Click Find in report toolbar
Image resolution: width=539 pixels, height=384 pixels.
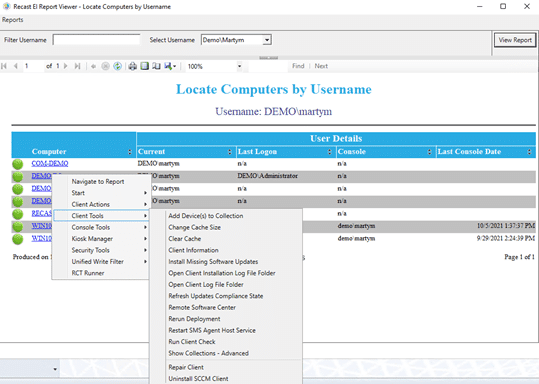[x=298, y=66]
